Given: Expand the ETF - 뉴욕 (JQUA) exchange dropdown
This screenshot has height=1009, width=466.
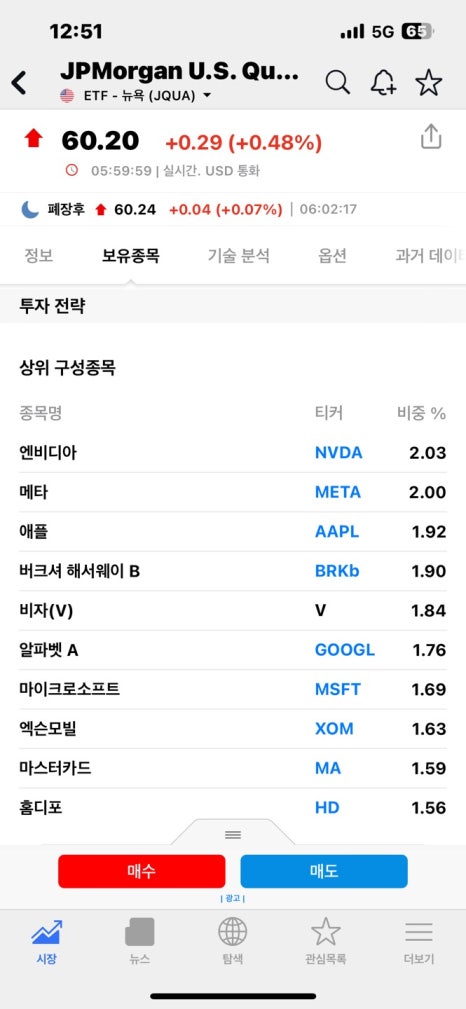Looking at the screenshot, I should [x=136, y=96].
